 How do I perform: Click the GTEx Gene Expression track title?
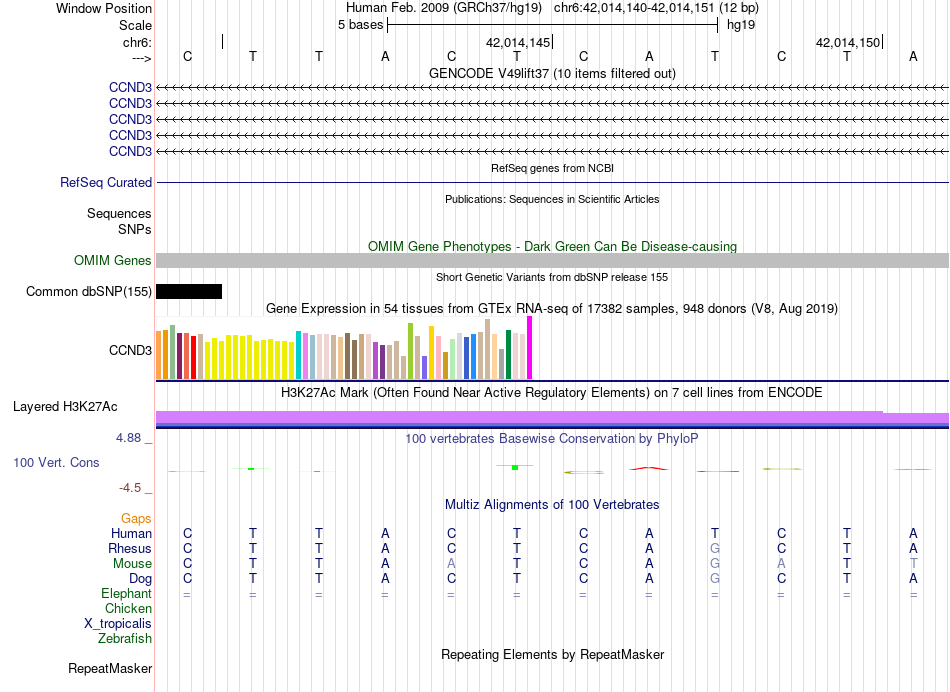(552, 308)
